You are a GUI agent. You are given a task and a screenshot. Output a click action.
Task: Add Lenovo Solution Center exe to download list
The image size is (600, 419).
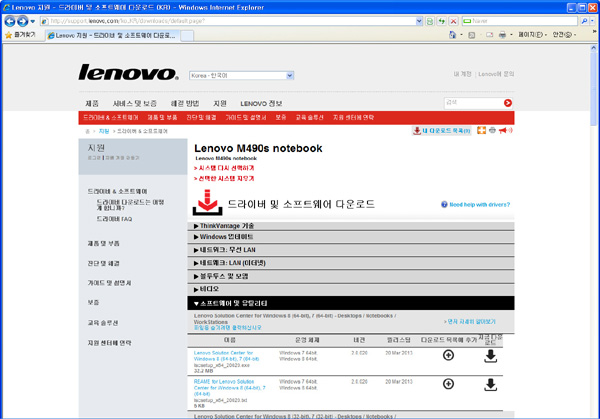(448, 355)
